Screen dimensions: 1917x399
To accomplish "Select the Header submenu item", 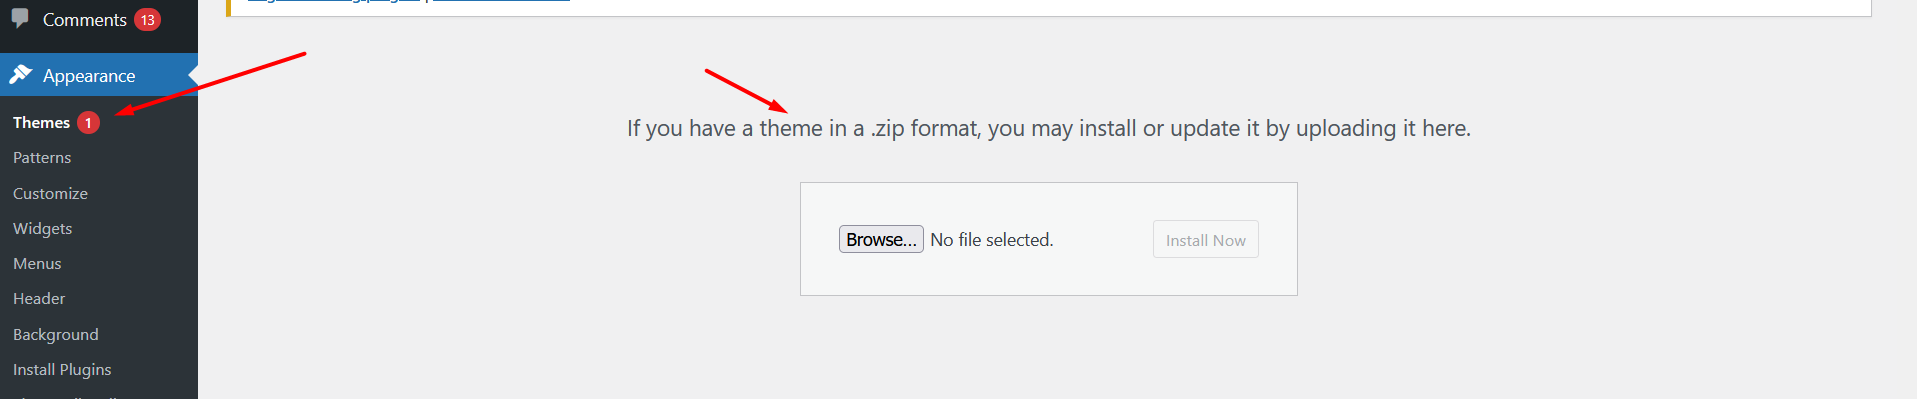I will [x=39, y=299].
